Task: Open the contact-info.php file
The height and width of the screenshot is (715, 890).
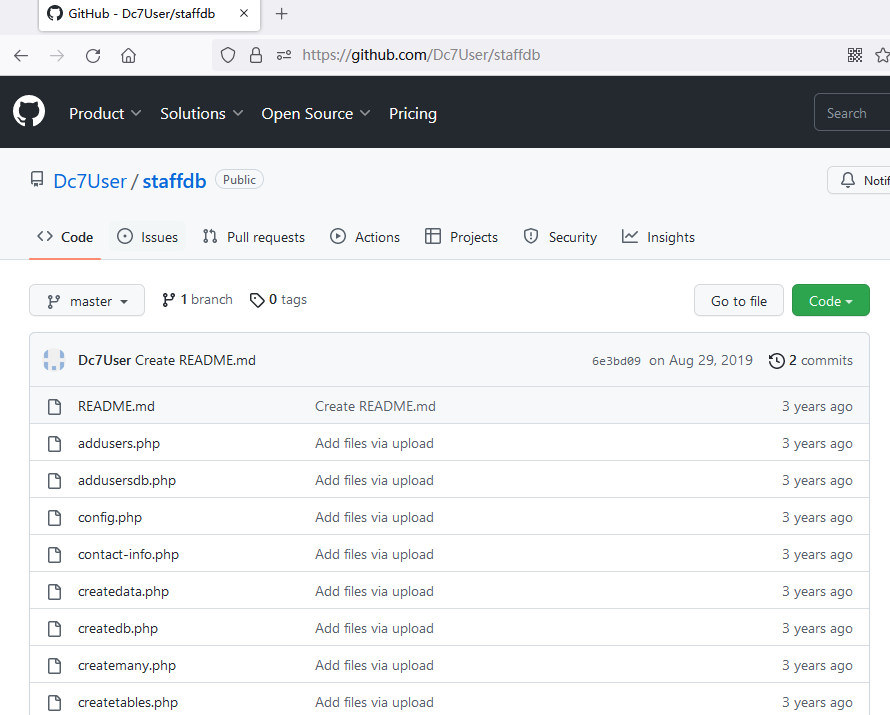Action: 128,554
